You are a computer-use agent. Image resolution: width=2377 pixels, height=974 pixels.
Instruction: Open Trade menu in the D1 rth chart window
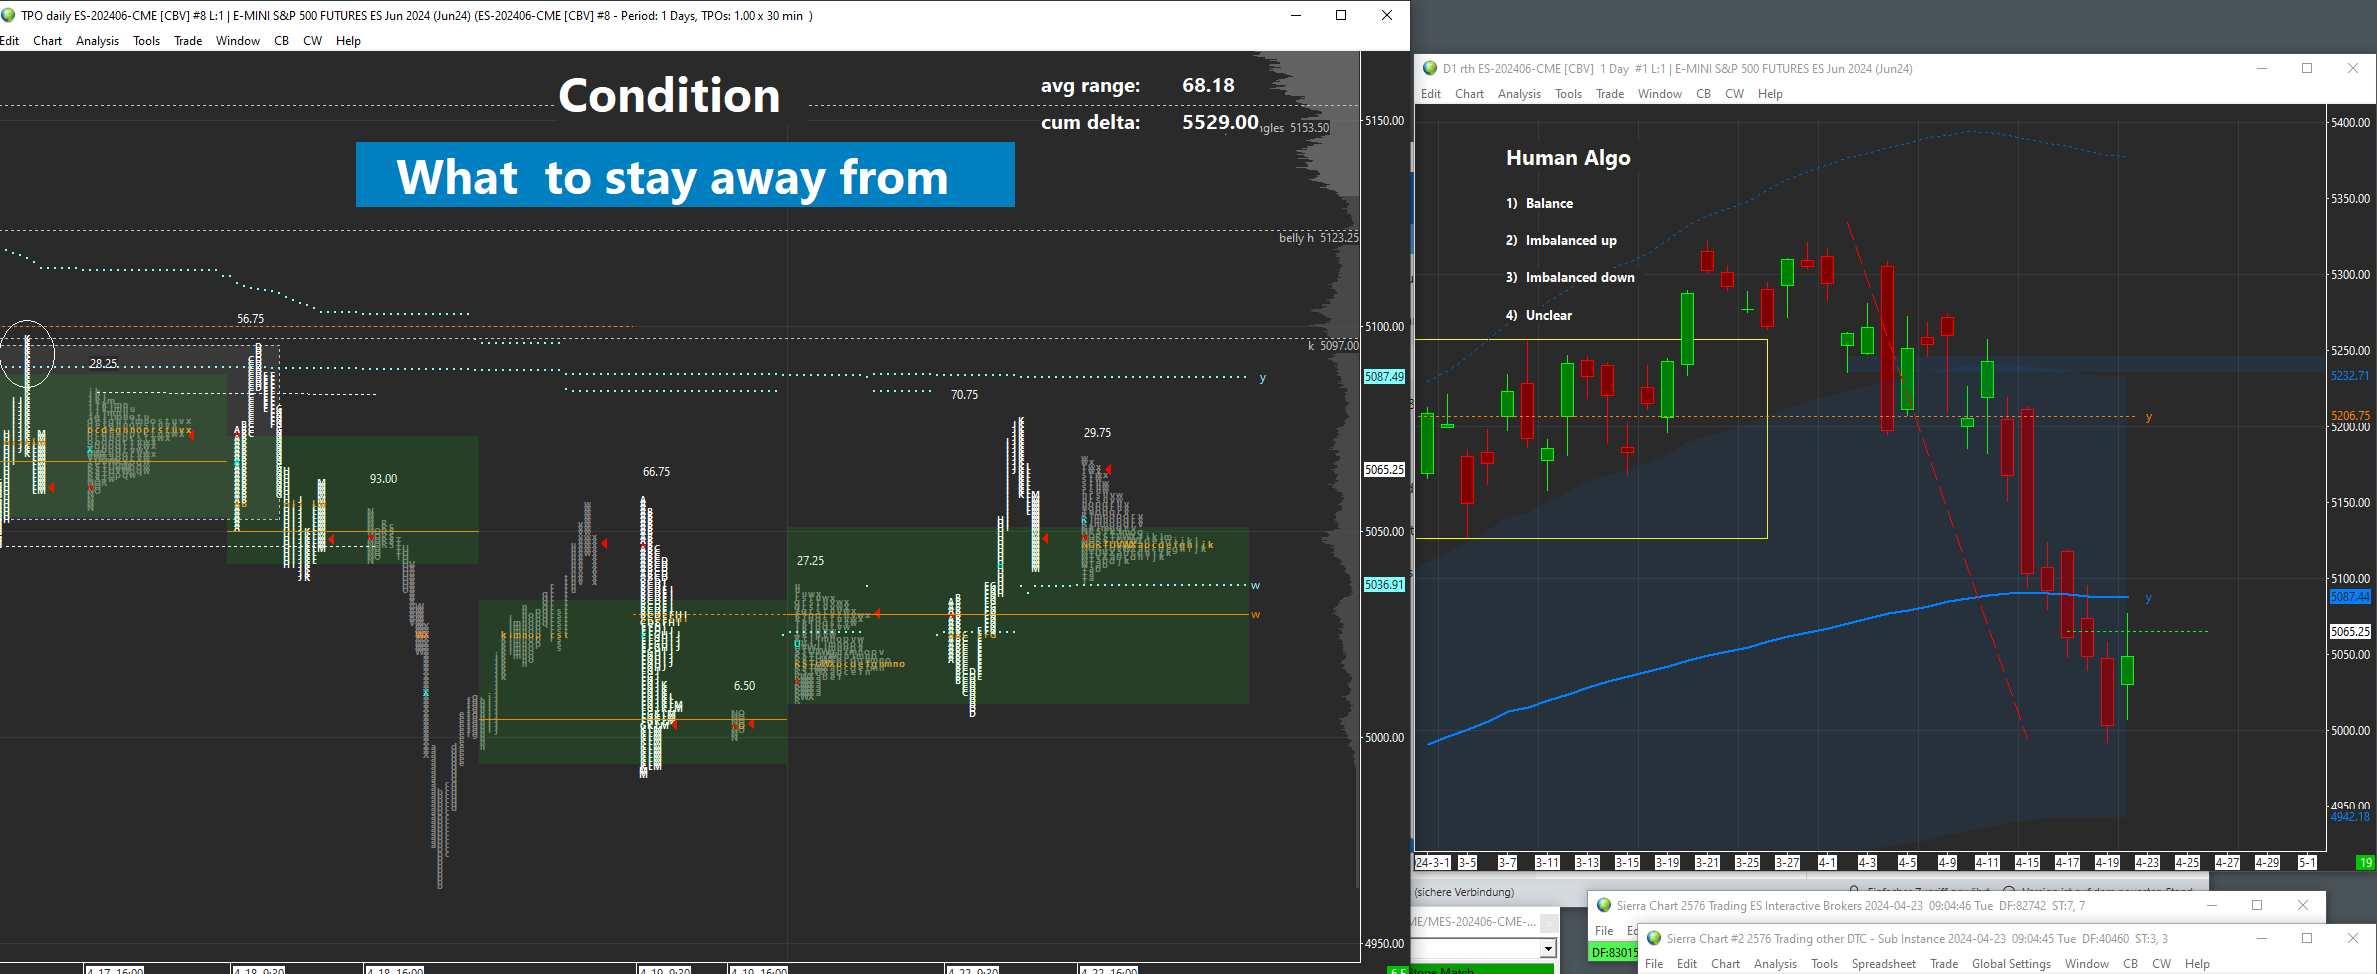1610,94
